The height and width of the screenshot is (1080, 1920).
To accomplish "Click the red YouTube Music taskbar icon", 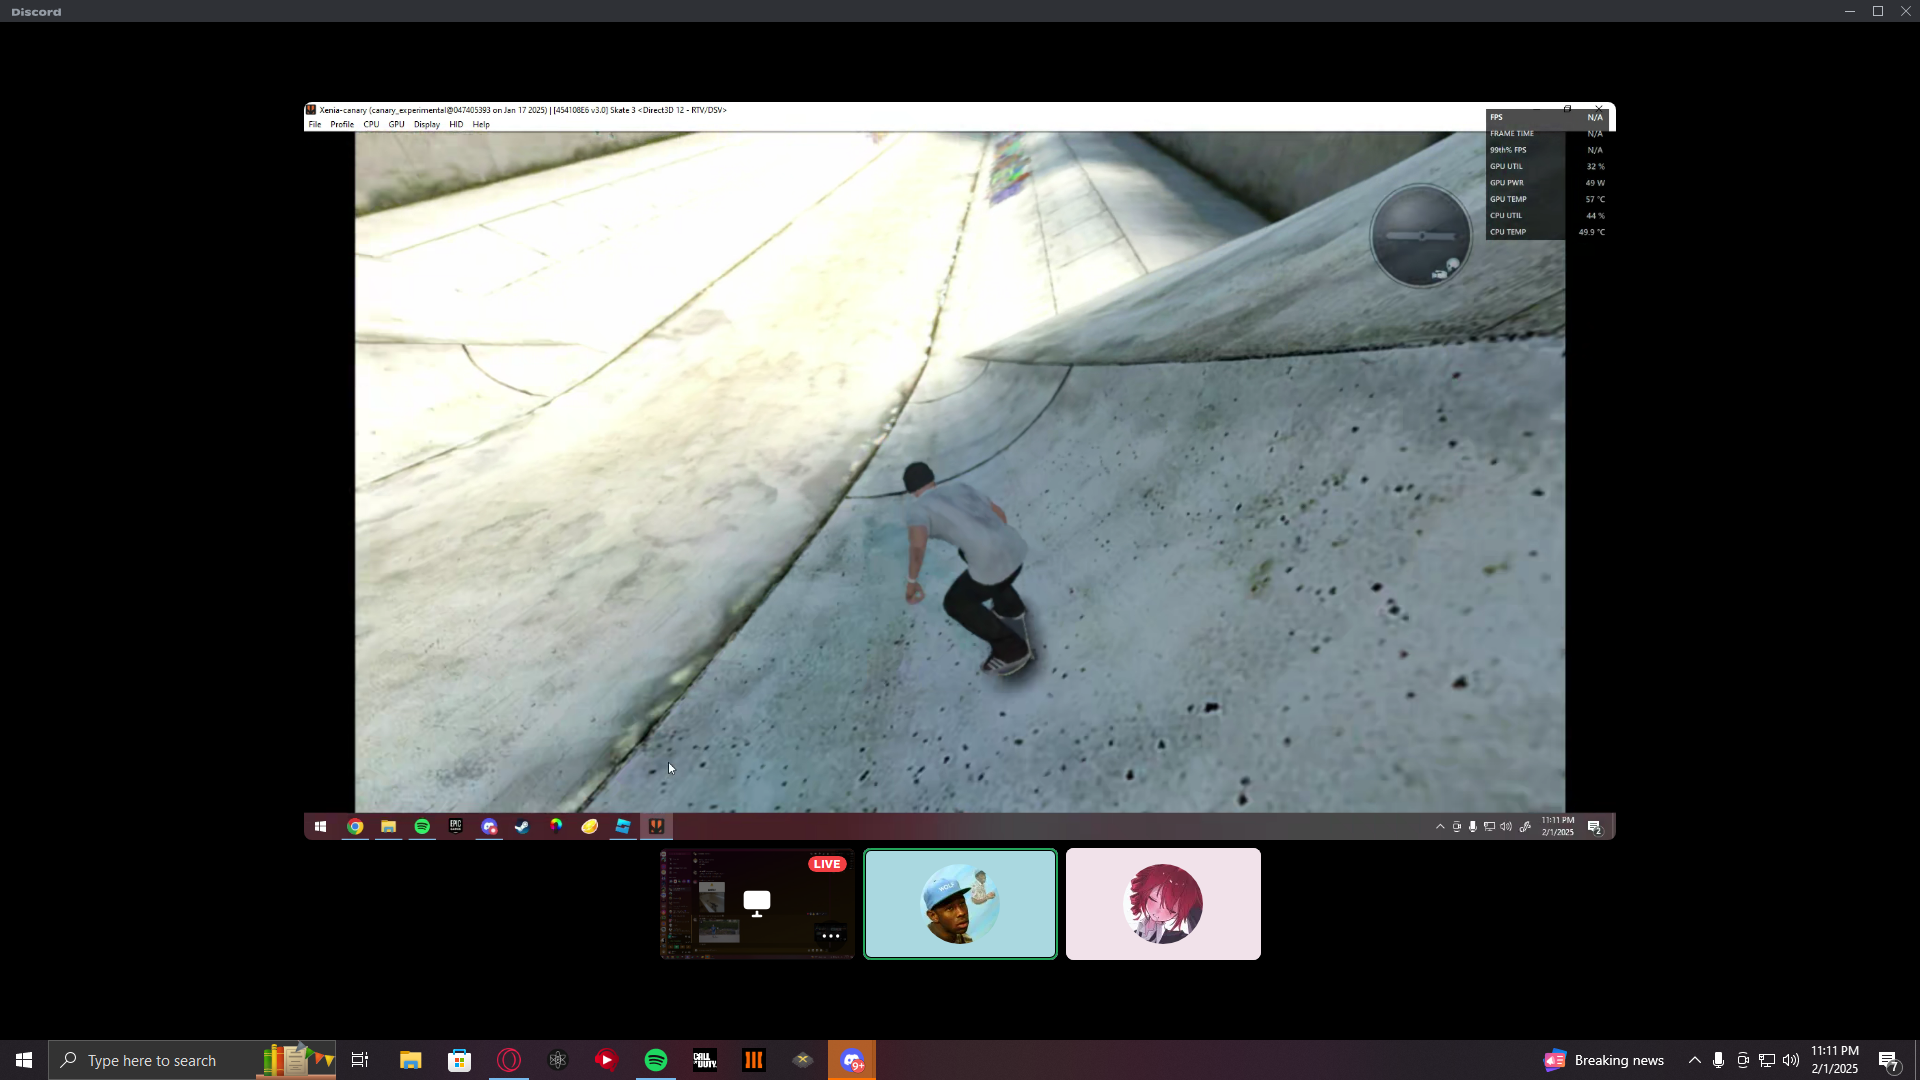I will (x=607, y=1060).
